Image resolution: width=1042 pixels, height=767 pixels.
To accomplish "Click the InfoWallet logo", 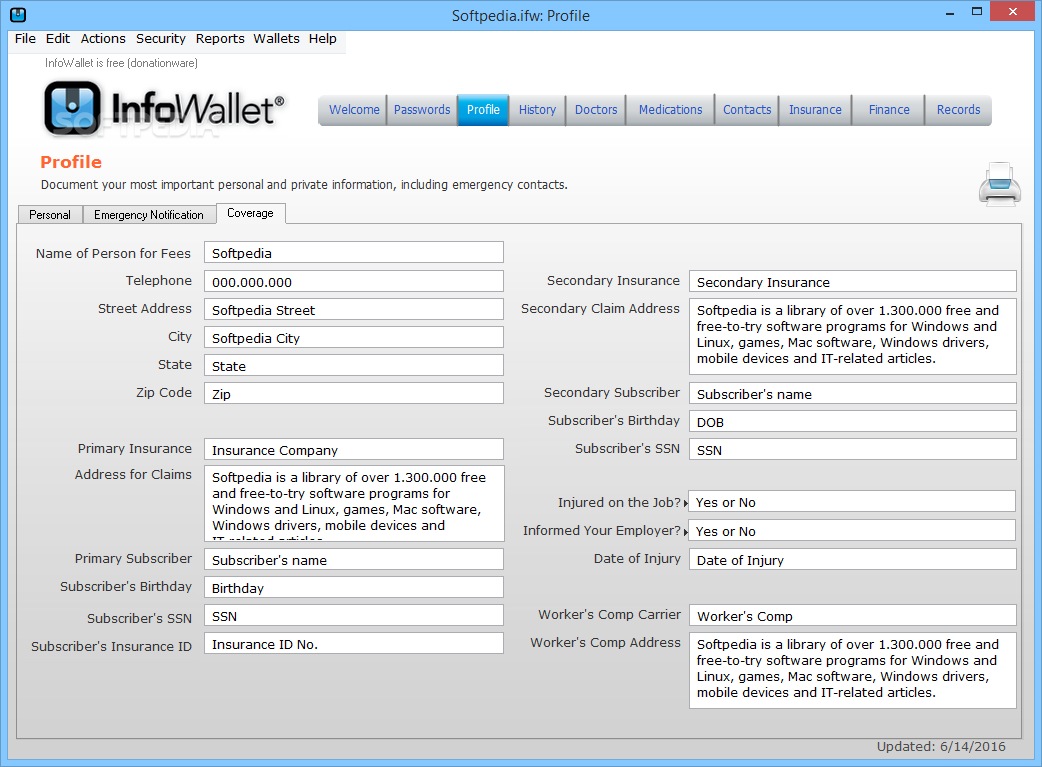I will [x=164, y=108].
